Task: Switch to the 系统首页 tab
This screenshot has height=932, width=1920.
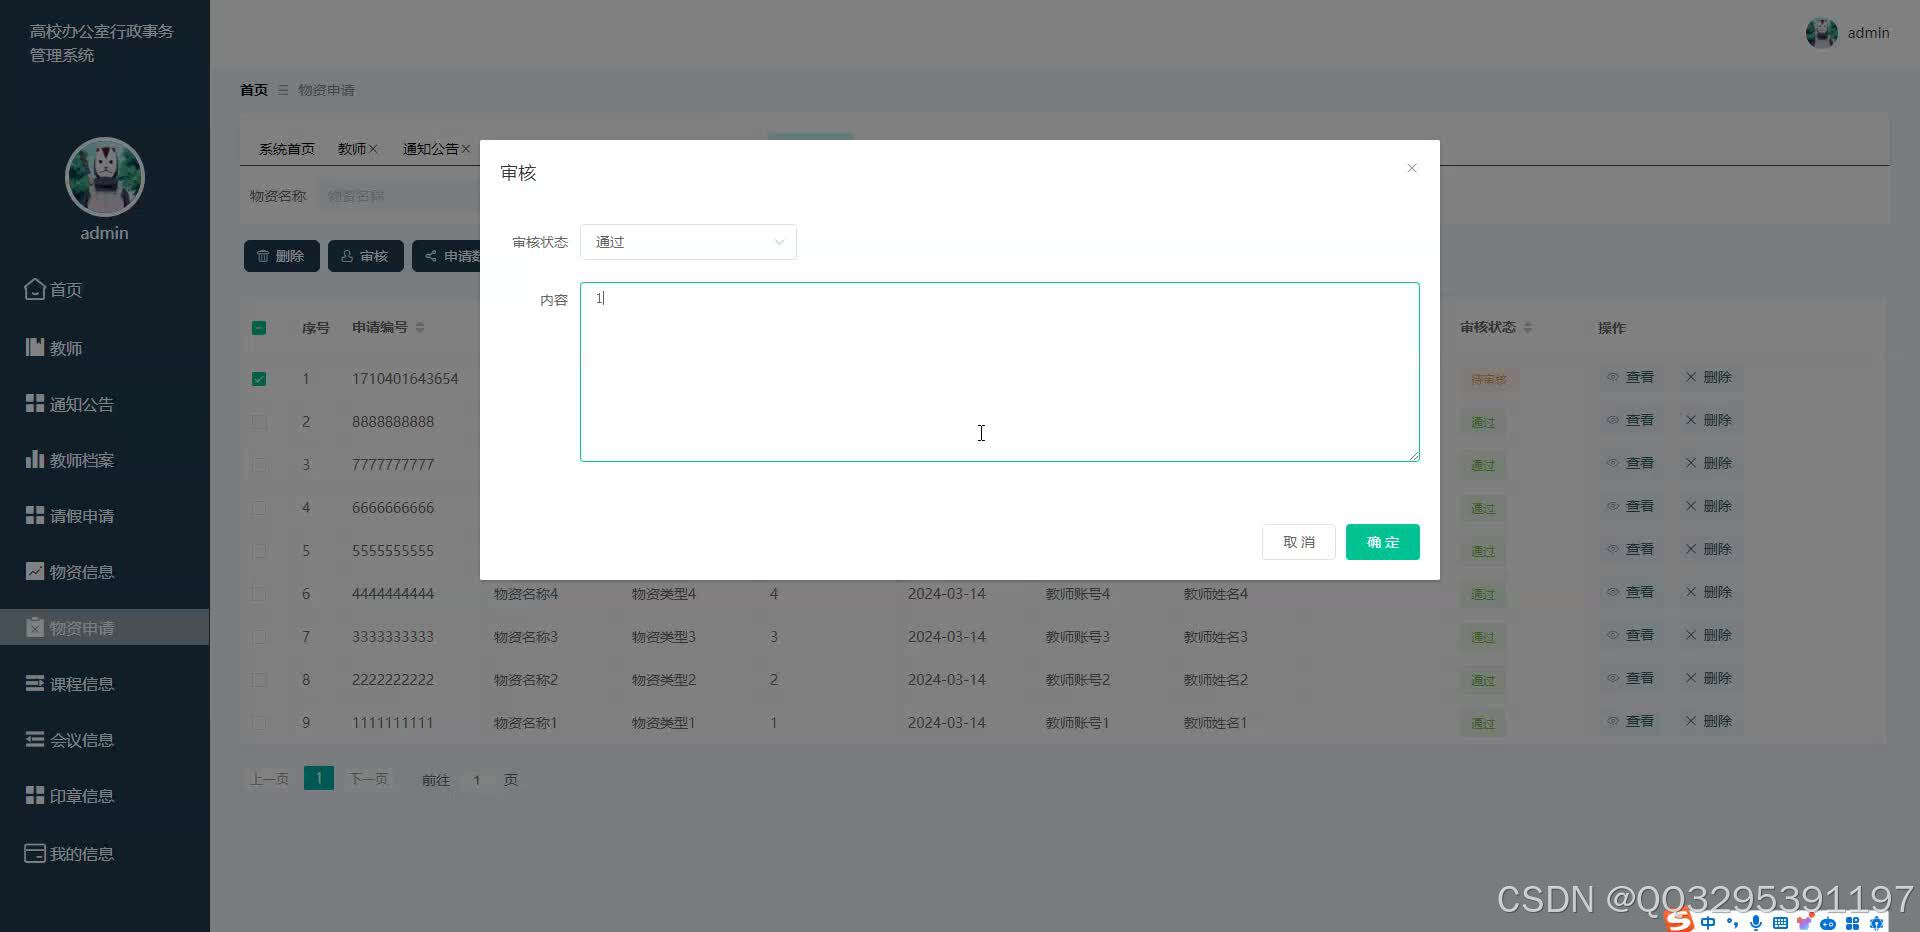Action: point(287,149)
